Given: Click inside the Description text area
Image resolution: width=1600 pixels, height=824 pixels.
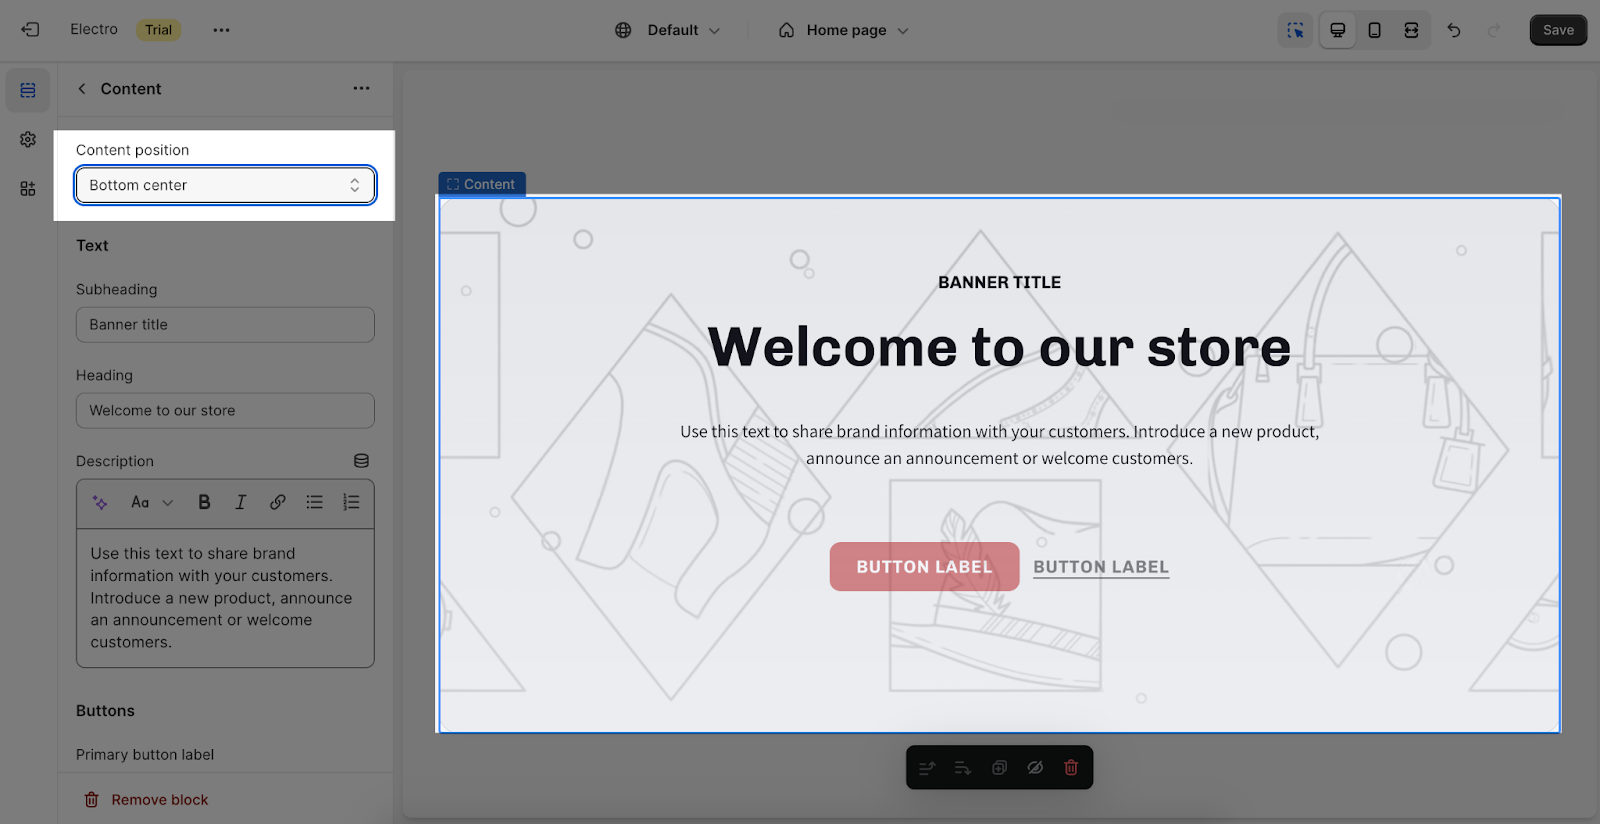Looking at the screenshot, I should [x=225, y=598].
